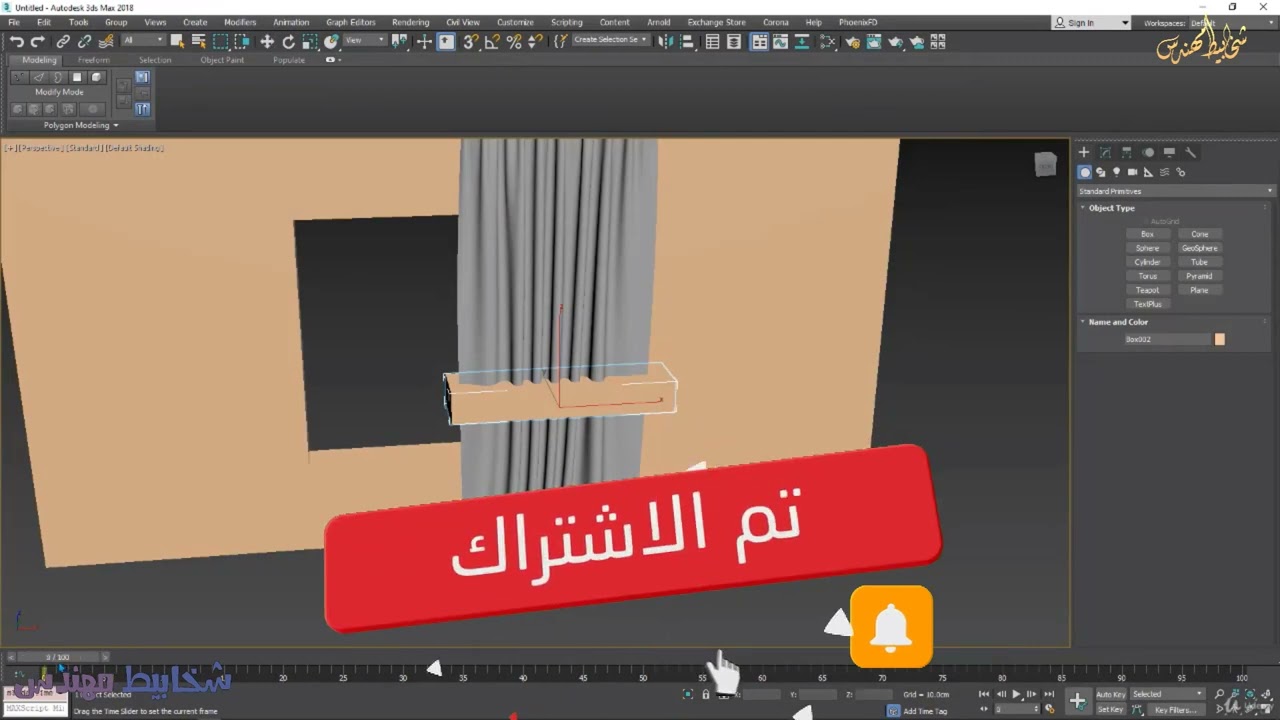The width and height of the screenshot is (1280, 720).
Task: Click the Undo arrow icon
Action: (x=17, y=41)
